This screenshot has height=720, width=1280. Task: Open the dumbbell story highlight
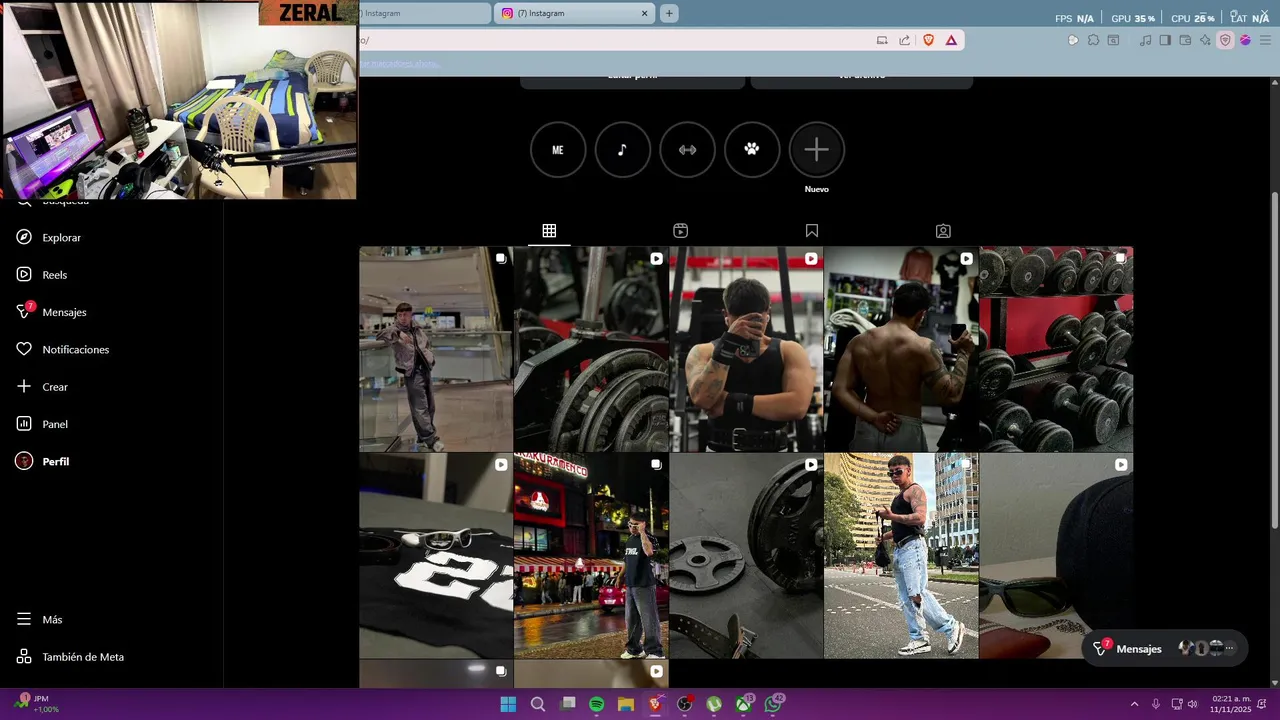688,150
